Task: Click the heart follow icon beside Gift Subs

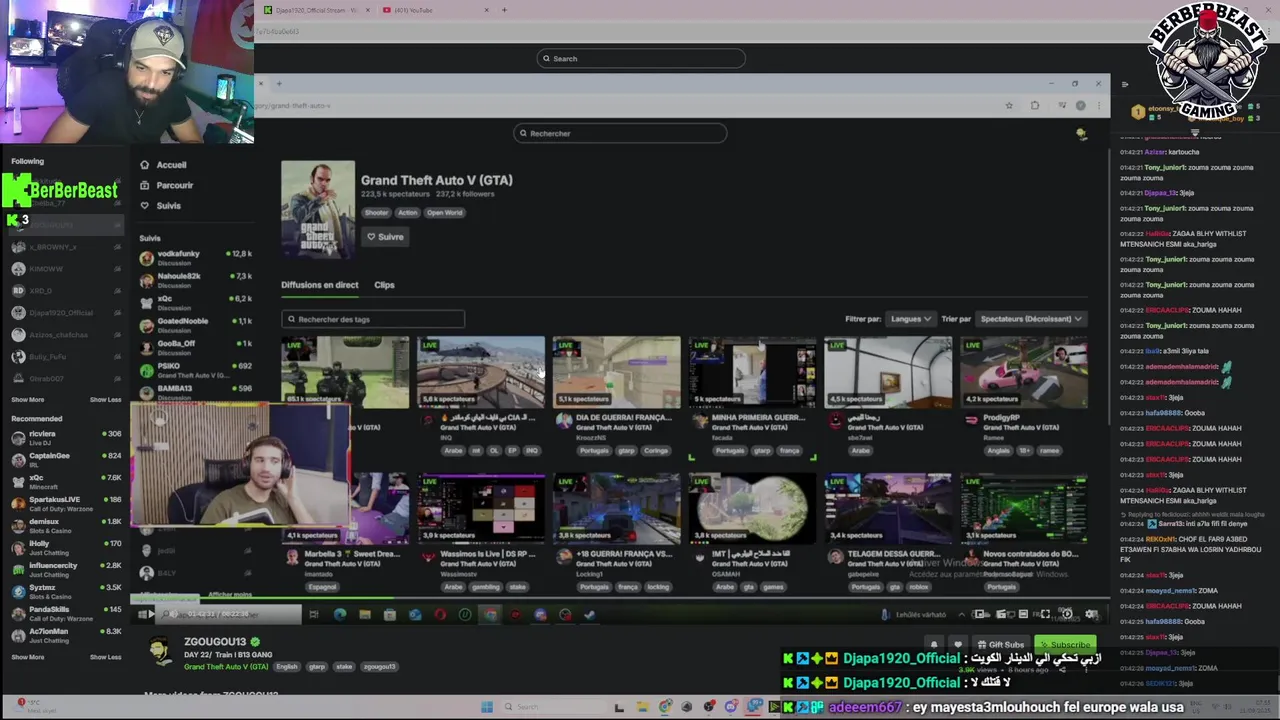Action: pyautogui.click(x=958, y=645)
